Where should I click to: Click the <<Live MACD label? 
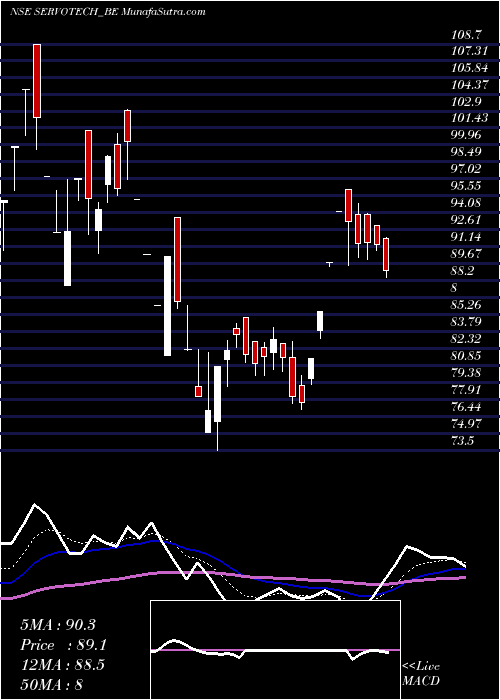[421, 673]
